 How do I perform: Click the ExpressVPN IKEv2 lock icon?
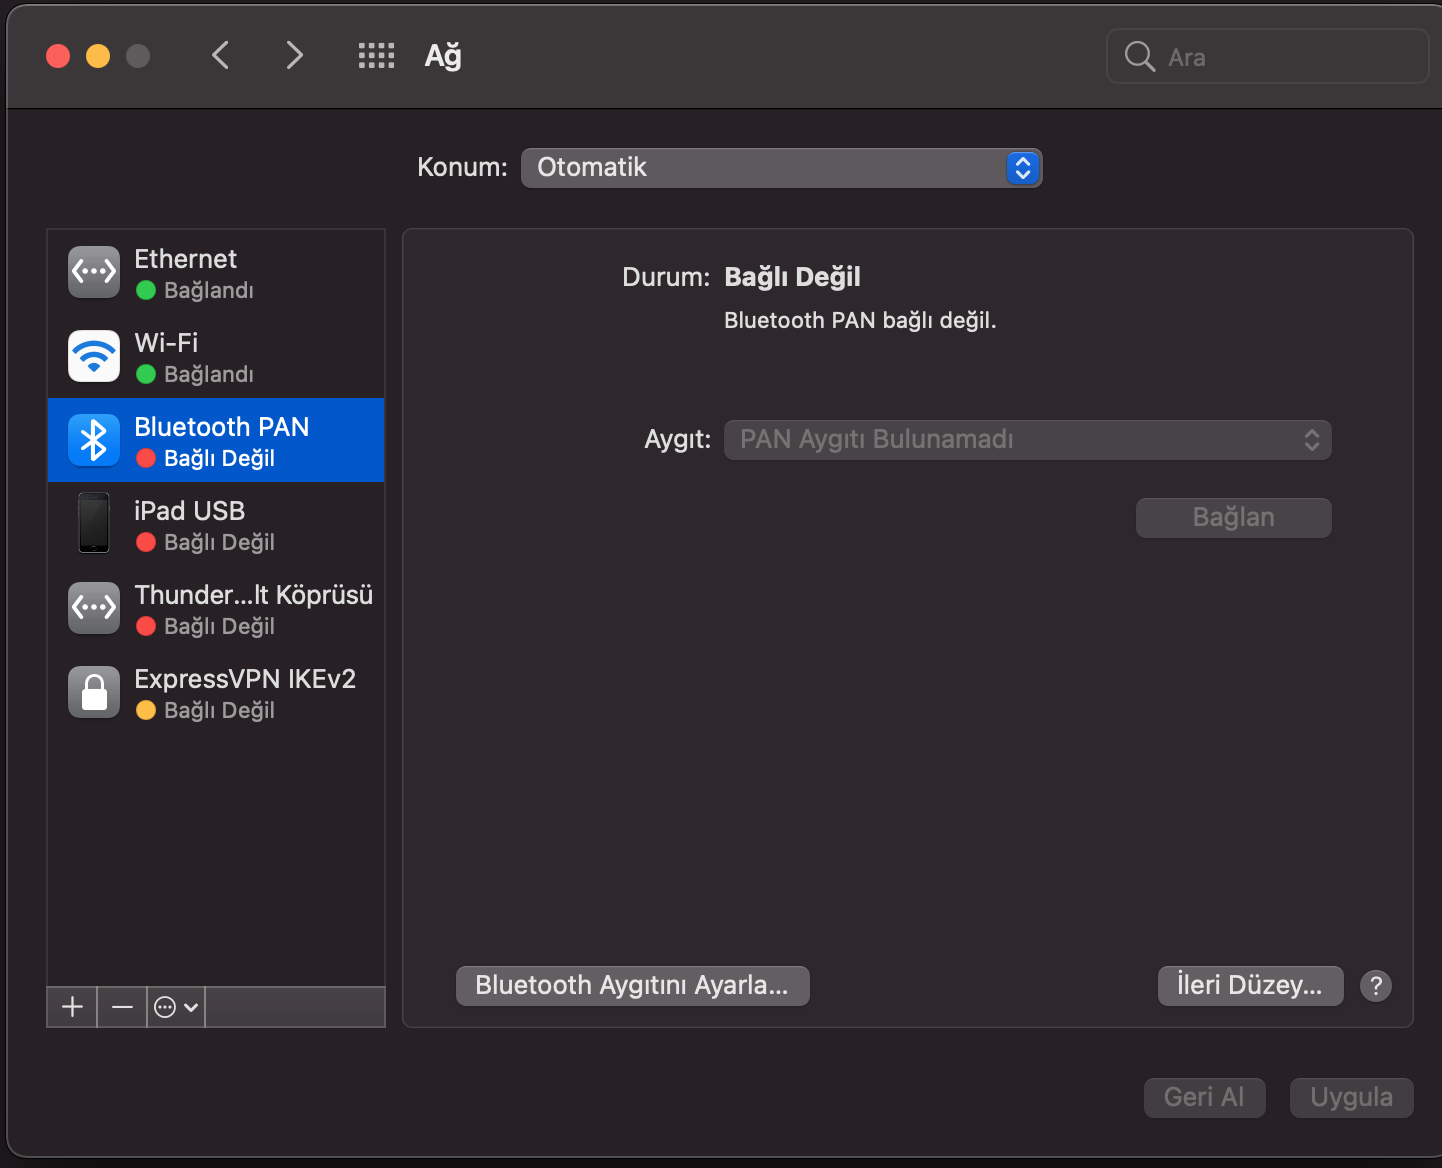click(94, 692)
